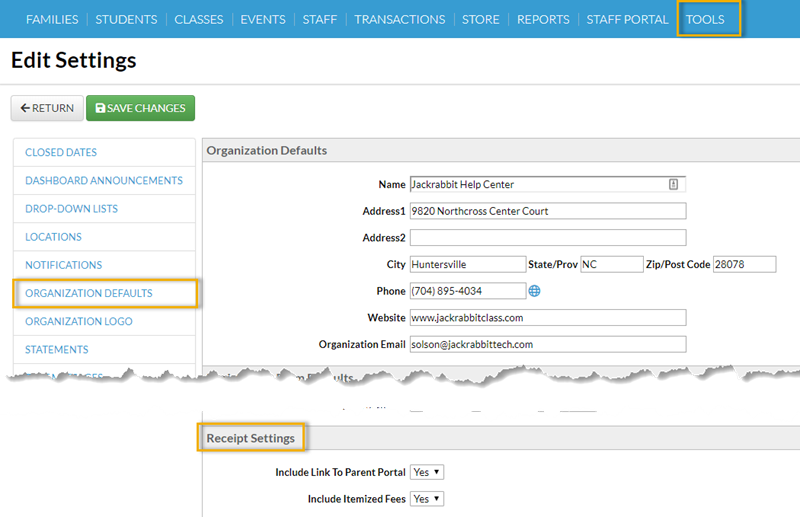The height and width of the screenshot is (517, 800).
Task: Open Locations settings
Action: click(104, 237)
